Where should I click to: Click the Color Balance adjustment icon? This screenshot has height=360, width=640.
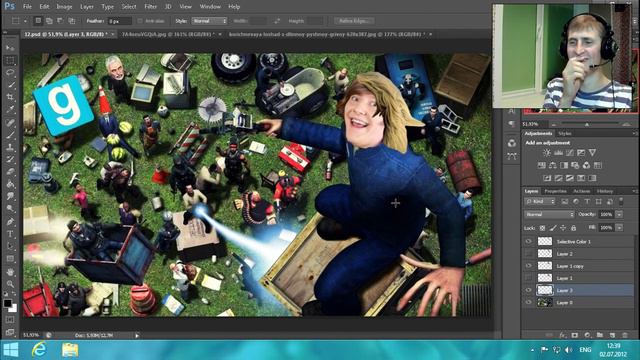pyautogui.click(x=553, y=165)
